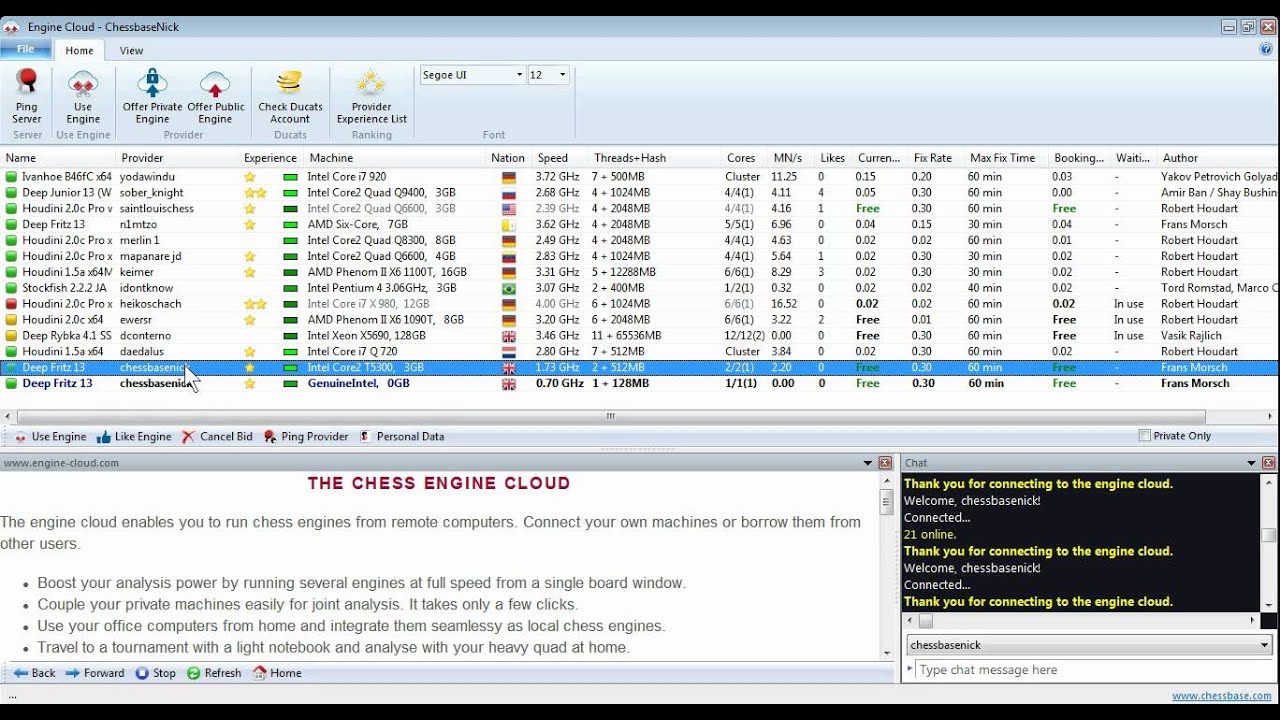Open the Provider Experience List

tap(371, 96)
